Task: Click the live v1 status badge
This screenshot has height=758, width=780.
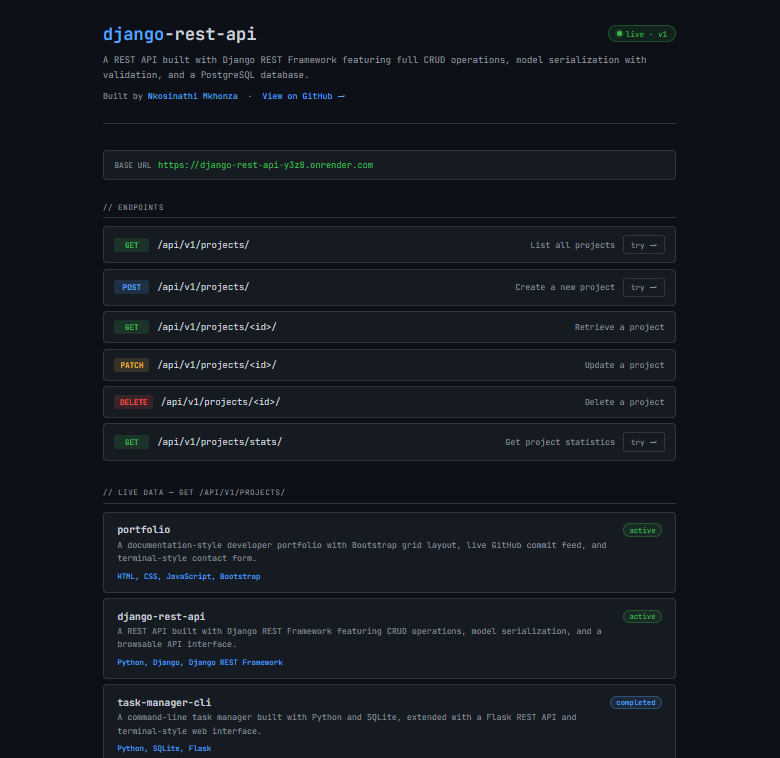Action: coord(642,34)
